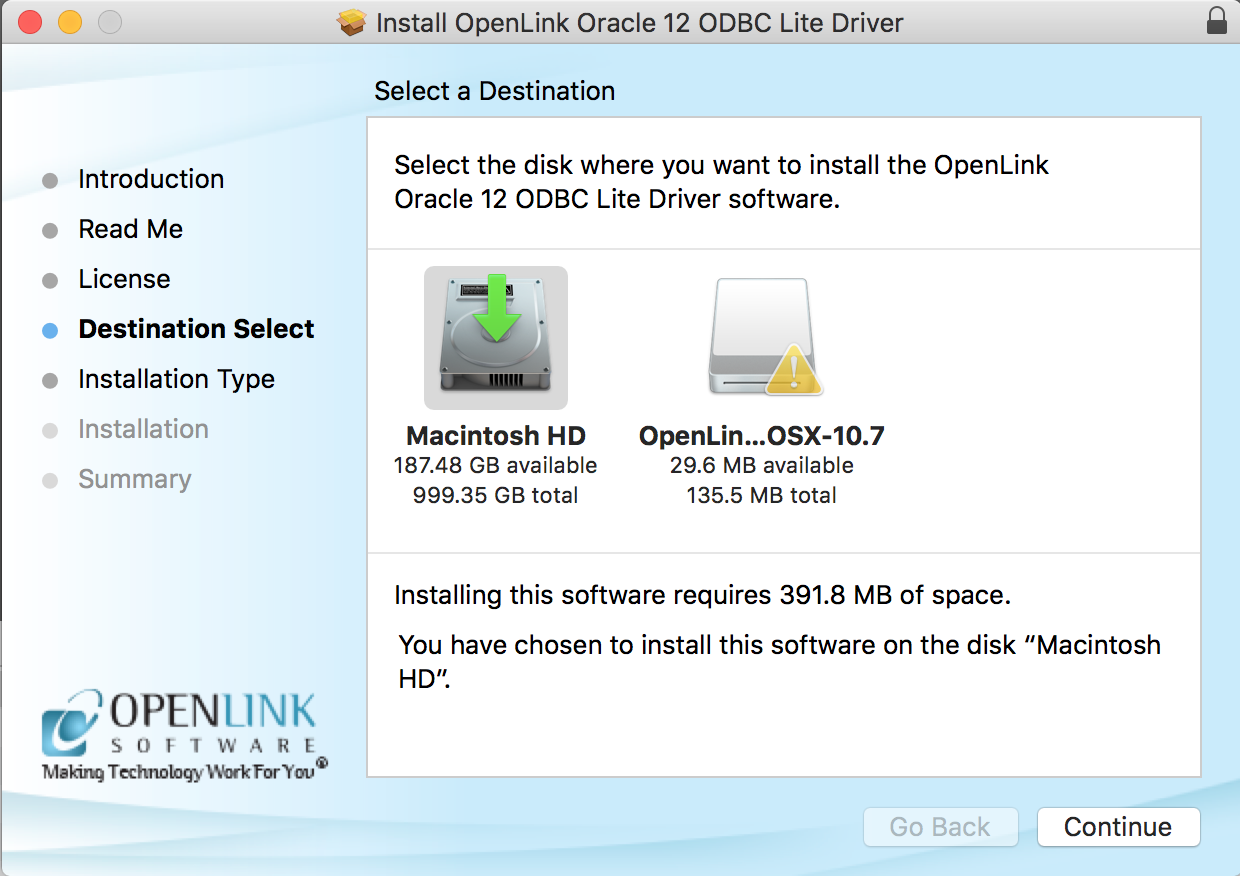Click the package box icon beside window title
Screen dimensions: 1240x876
[353, 23]
